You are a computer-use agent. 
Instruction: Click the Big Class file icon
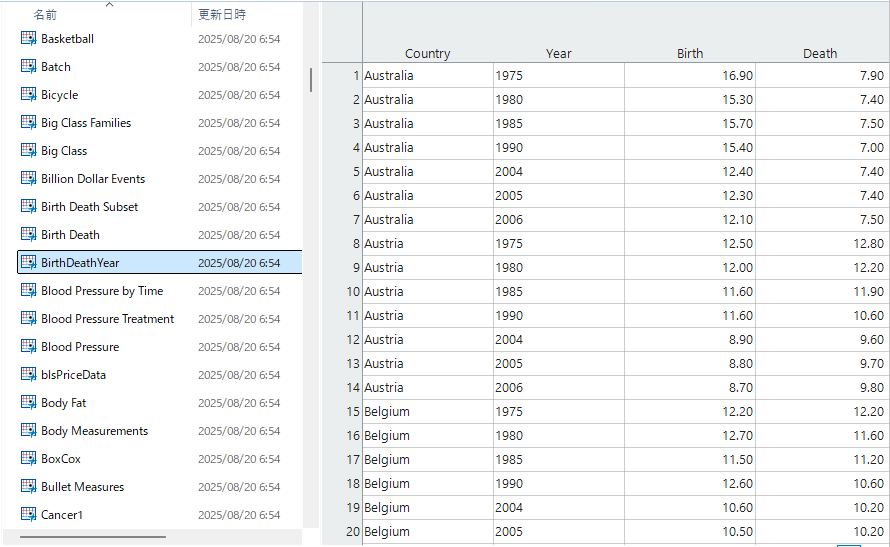click(x=28, y=150)
